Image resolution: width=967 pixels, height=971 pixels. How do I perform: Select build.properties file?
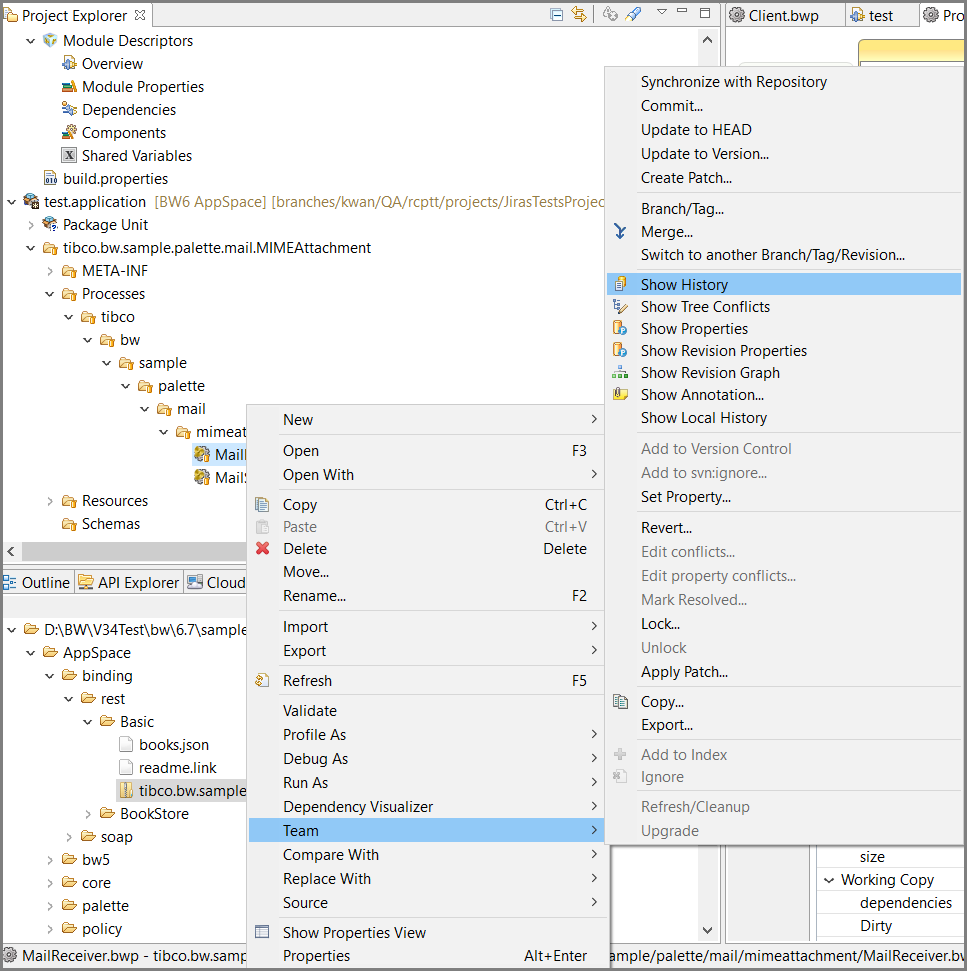(x=115, y=178)
